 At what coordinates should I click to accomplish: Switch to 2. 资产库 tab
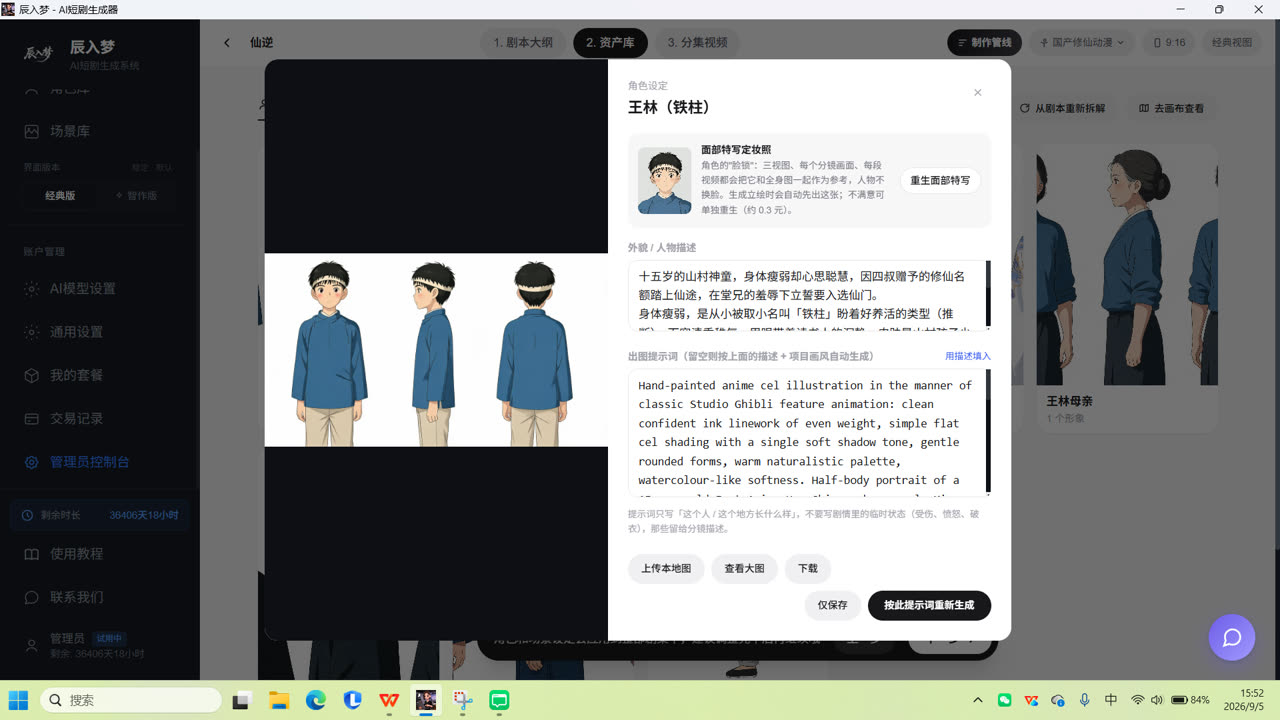pos(610,43)
